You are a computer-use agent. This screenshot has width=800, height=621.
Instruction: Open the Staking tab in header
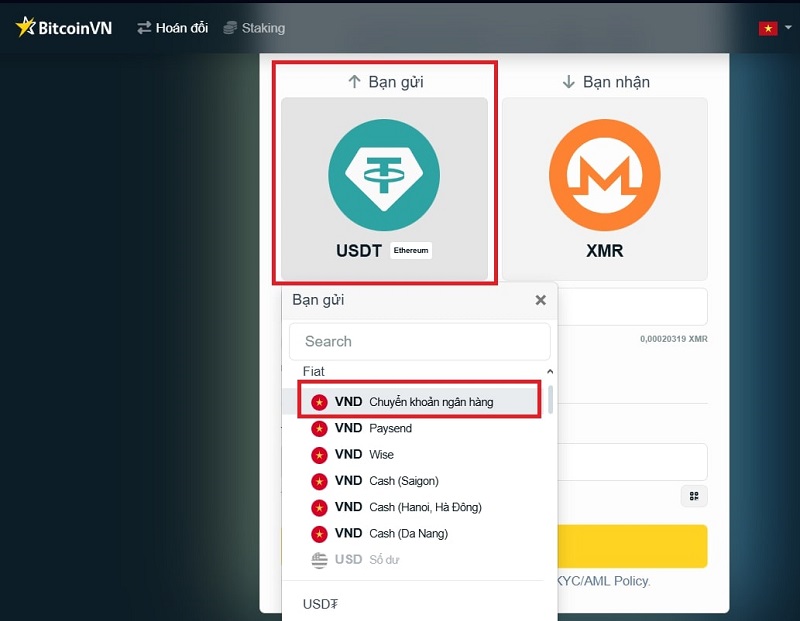point(263,28)
